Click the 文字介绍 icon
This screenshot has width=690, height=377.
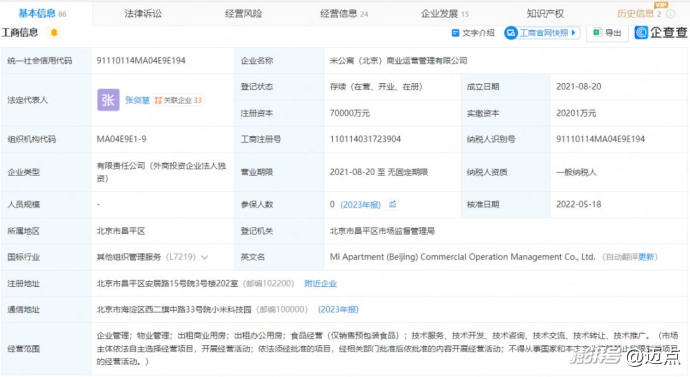[455, 33]
